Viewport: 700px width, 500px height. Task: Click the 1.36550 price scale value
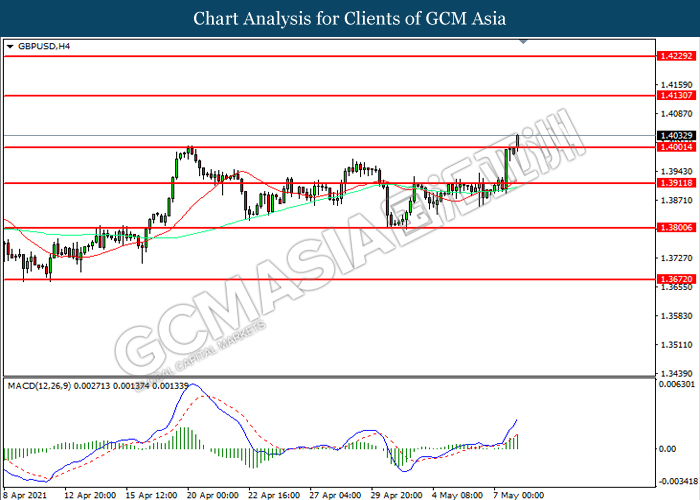676,287
